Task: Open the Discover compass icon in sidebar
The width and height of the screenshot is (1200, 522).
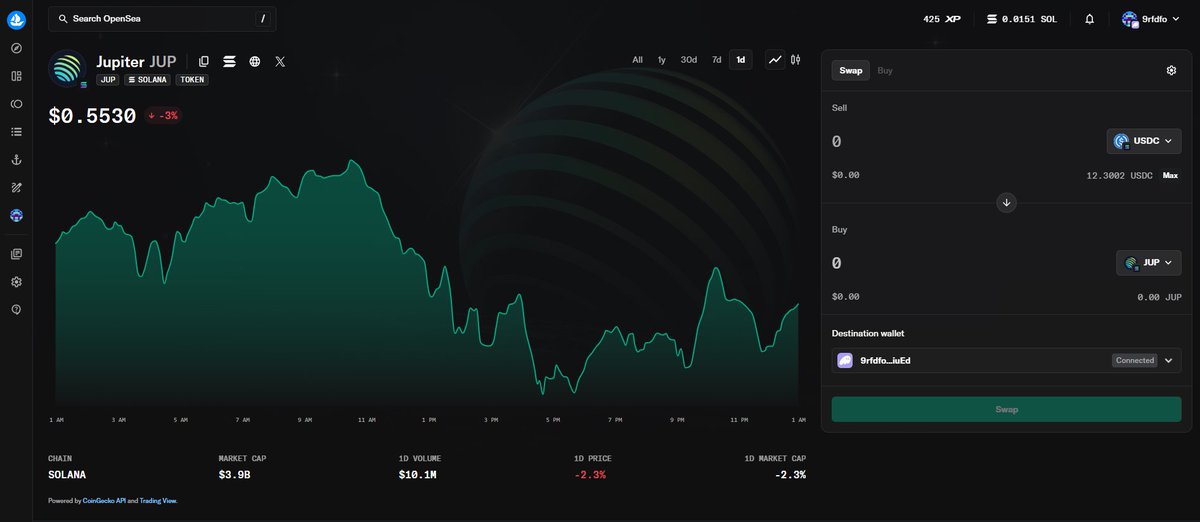Action: click(x=16, y=48)
